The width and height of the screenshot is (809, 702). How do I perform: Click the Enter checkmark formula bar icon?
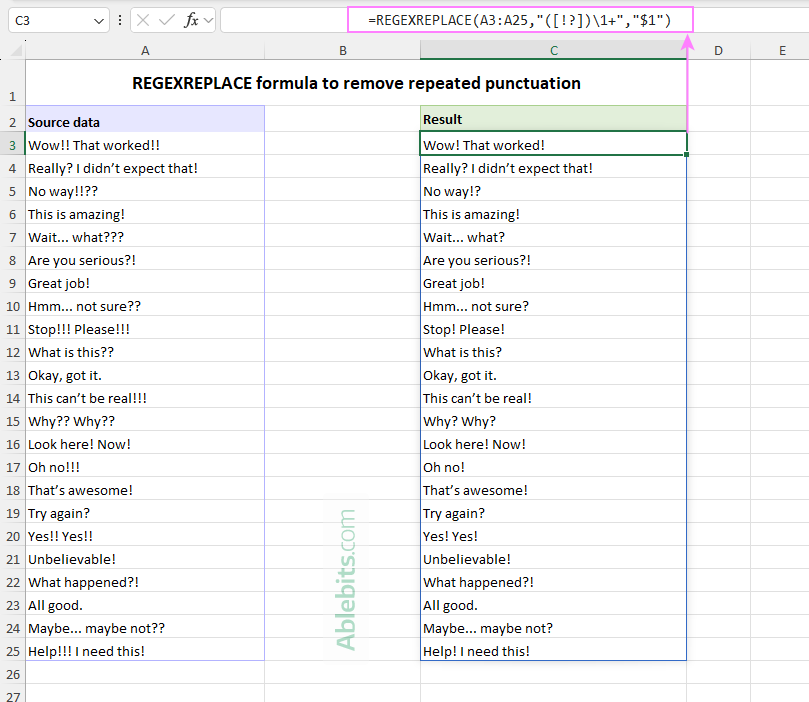point(167,20)
